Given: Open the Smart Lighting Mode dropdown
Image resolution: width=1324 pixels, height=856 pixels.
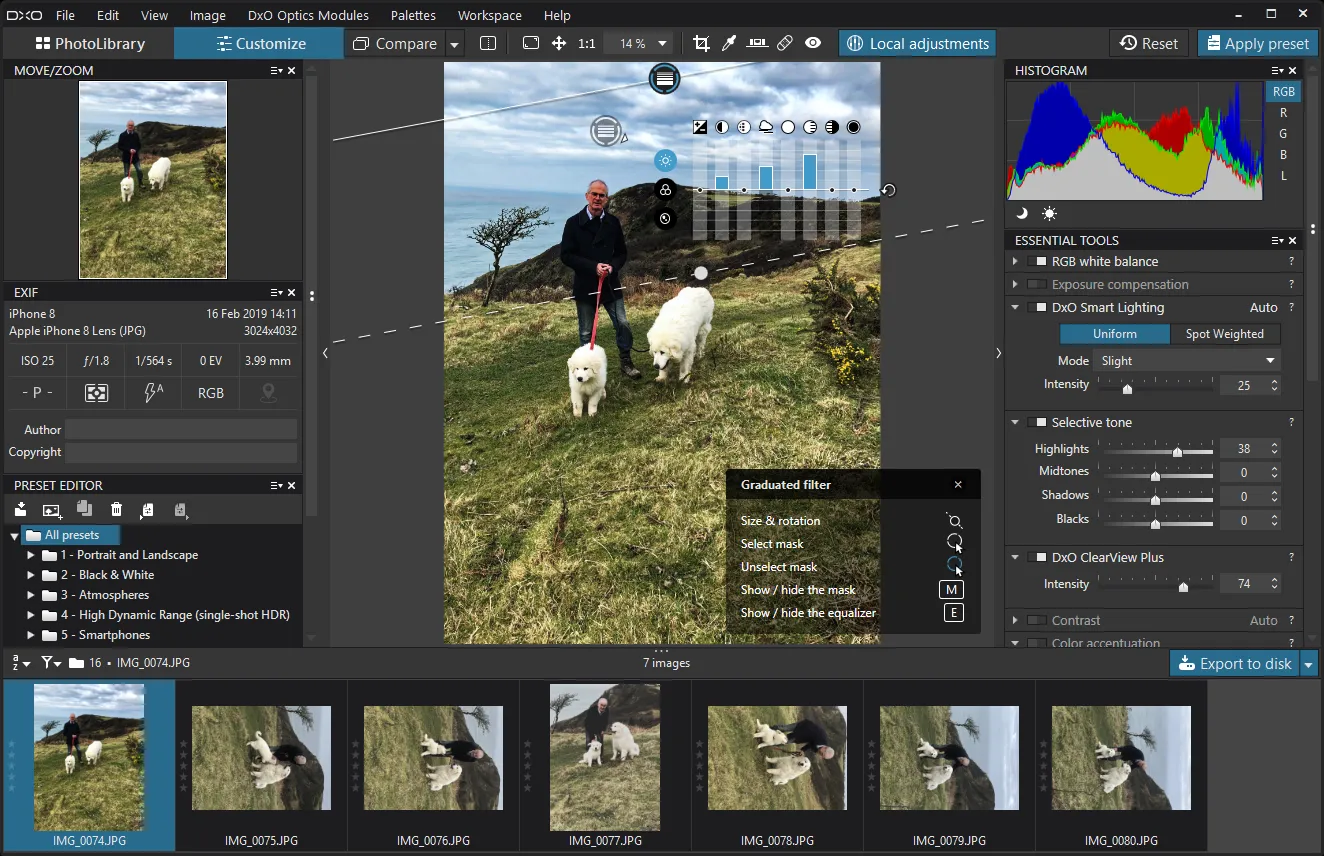Looking at the screenshot, I should [x=1186, y=361].
